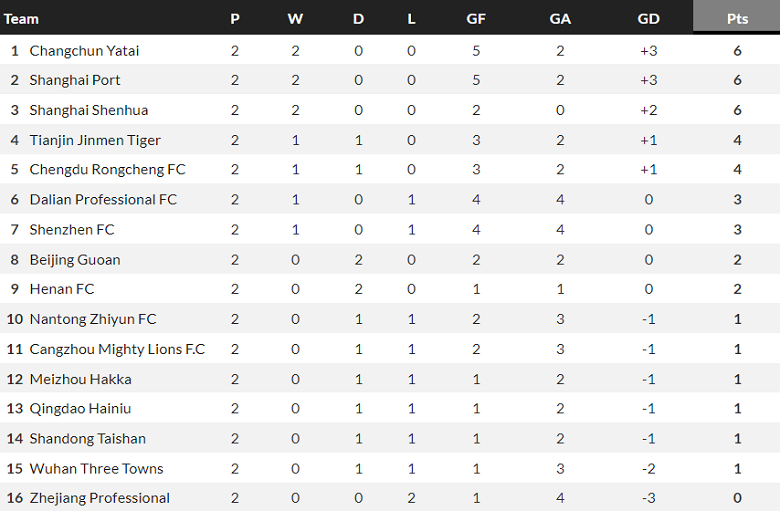
Task: Click Henan FC team name
Action: pos(62,289)
